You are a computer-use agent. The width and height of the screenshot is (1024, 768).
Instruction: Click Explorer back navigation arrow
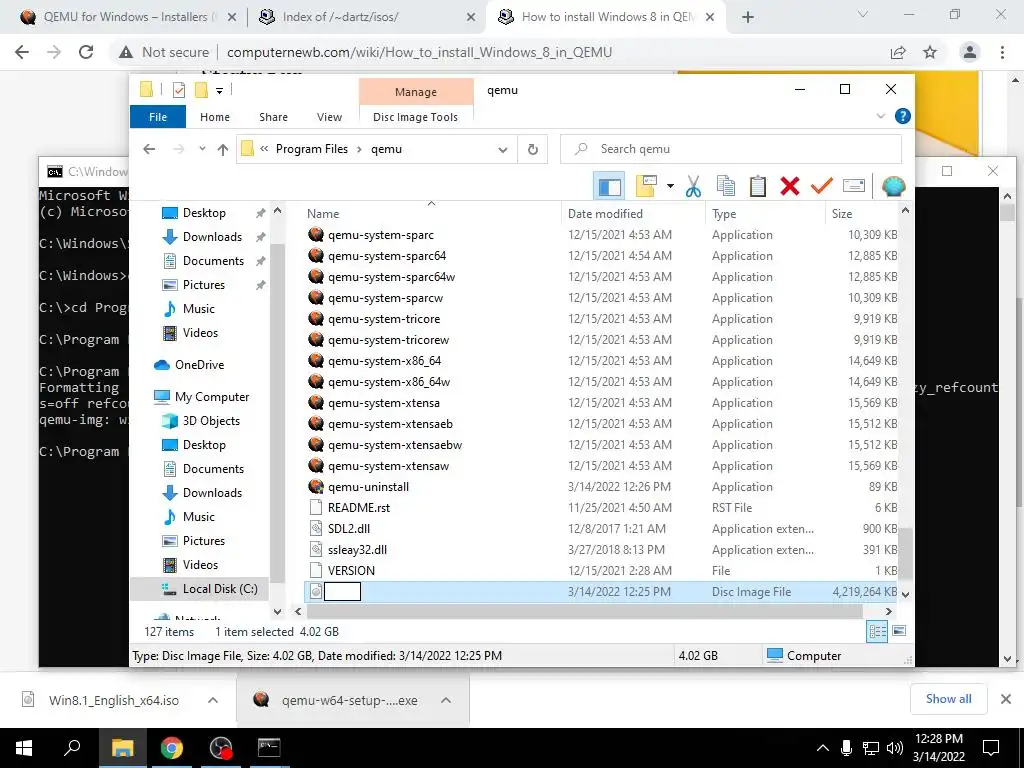pyautogui.click(x=149, y=150)
